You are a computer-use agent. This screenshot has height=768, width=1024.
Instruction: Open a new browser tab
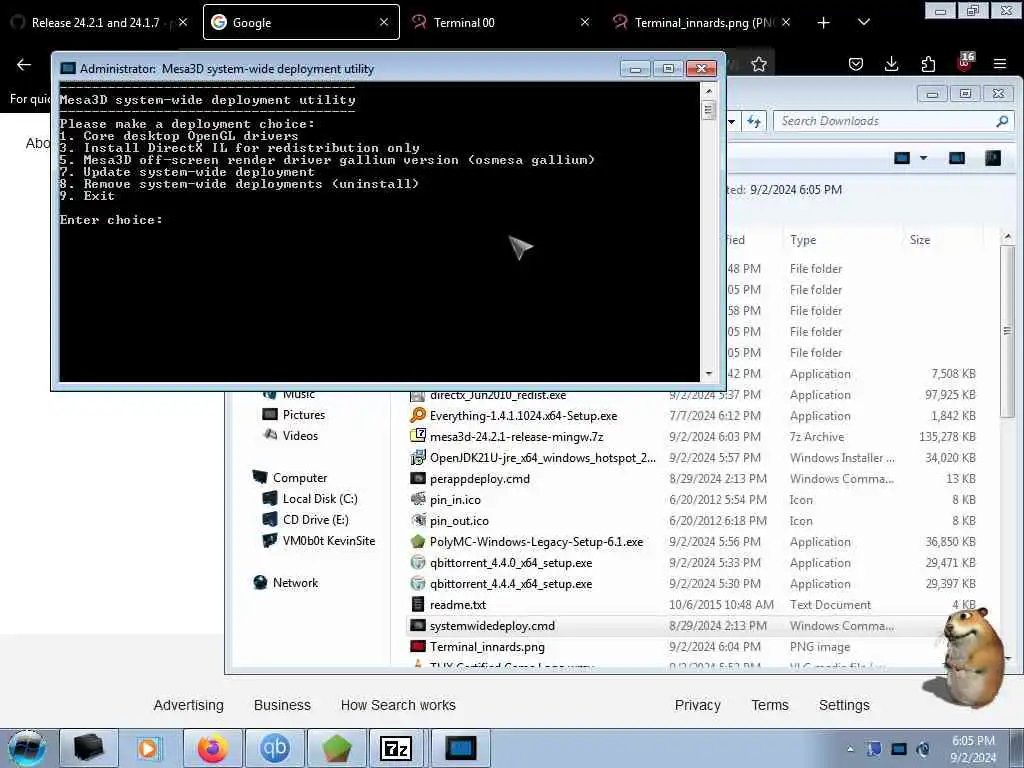pos(824,23)
